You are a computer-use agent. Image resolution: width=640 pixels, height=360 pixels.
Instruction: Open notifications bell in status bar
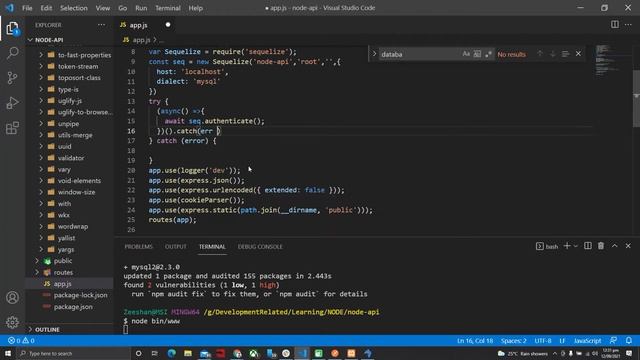point(629,340)
